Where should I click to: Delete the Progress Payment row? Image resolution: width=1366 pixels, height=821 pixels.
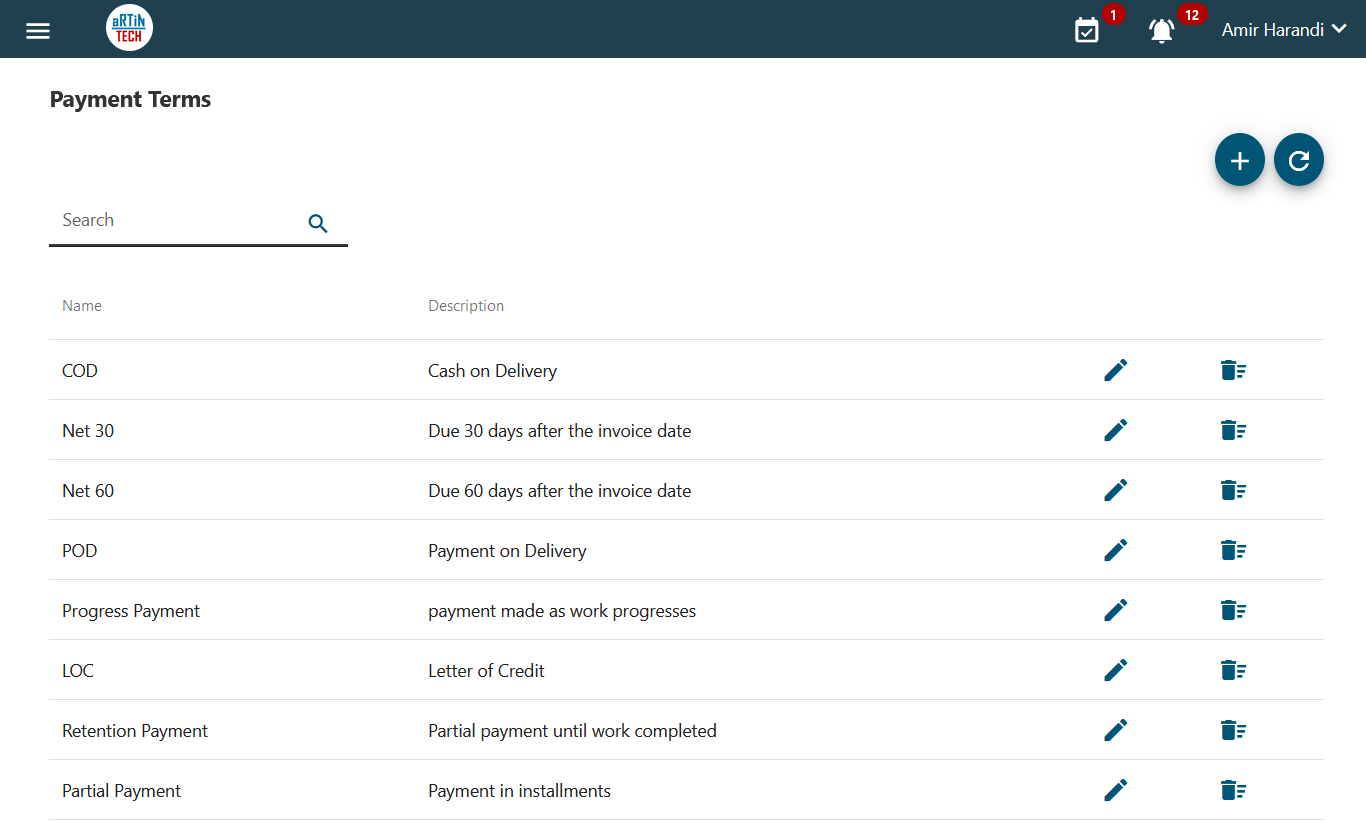1233,610
